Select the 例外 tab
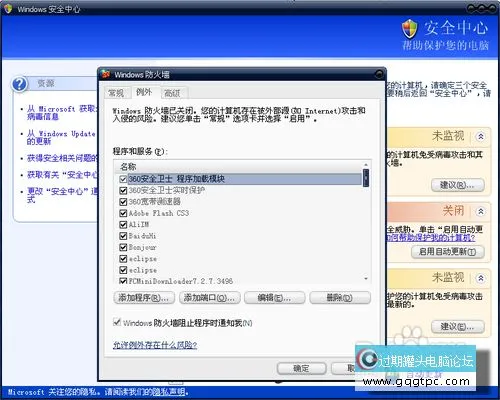The height and width of the screenshot is (400, 500). tap(144, 92)
